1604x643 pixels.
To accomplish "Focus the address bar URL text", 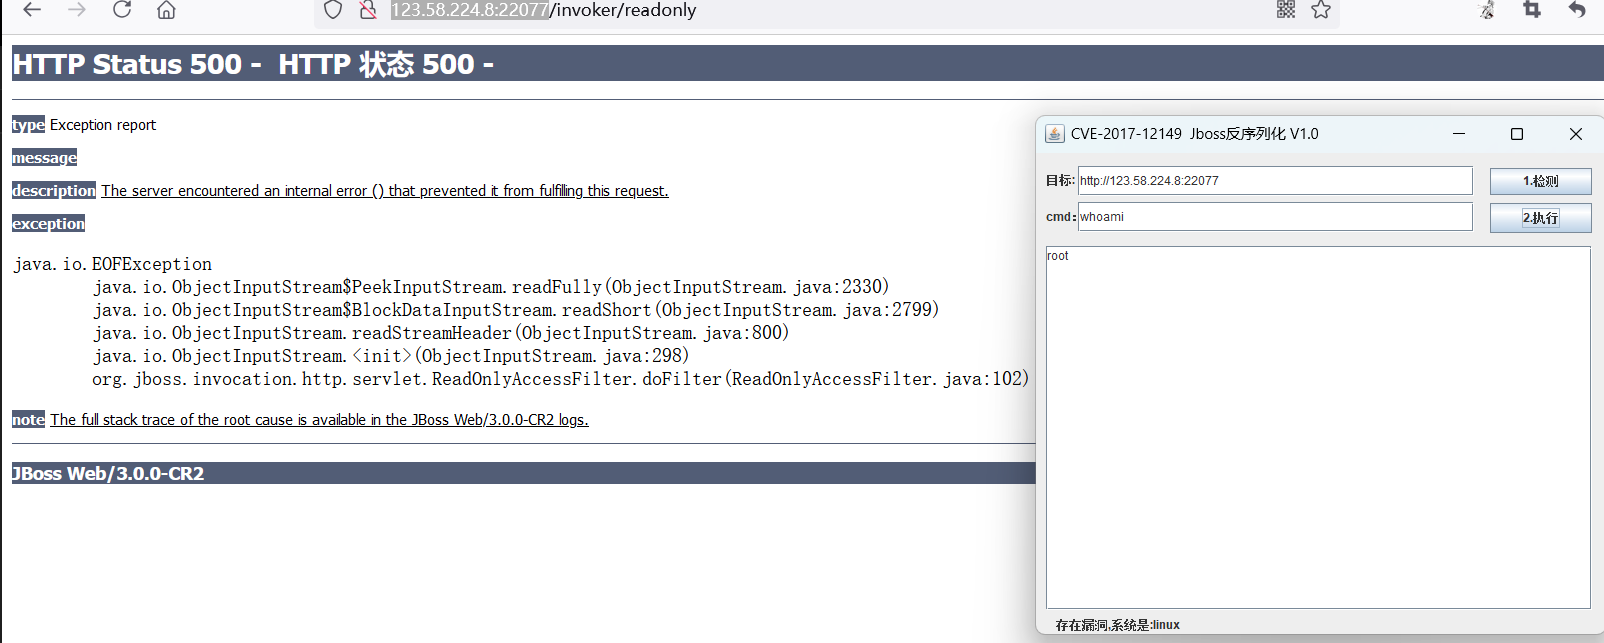I will [x=543, y=10].
